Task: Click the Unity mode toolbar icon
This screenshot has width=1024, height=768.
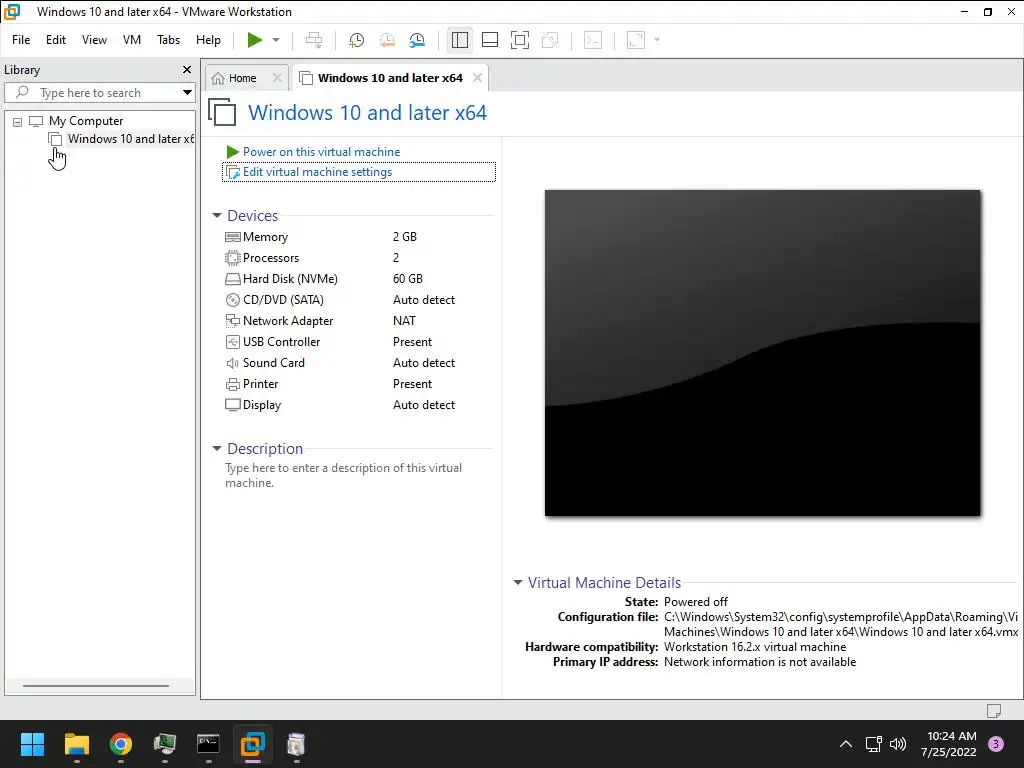Action: [551, 40]
